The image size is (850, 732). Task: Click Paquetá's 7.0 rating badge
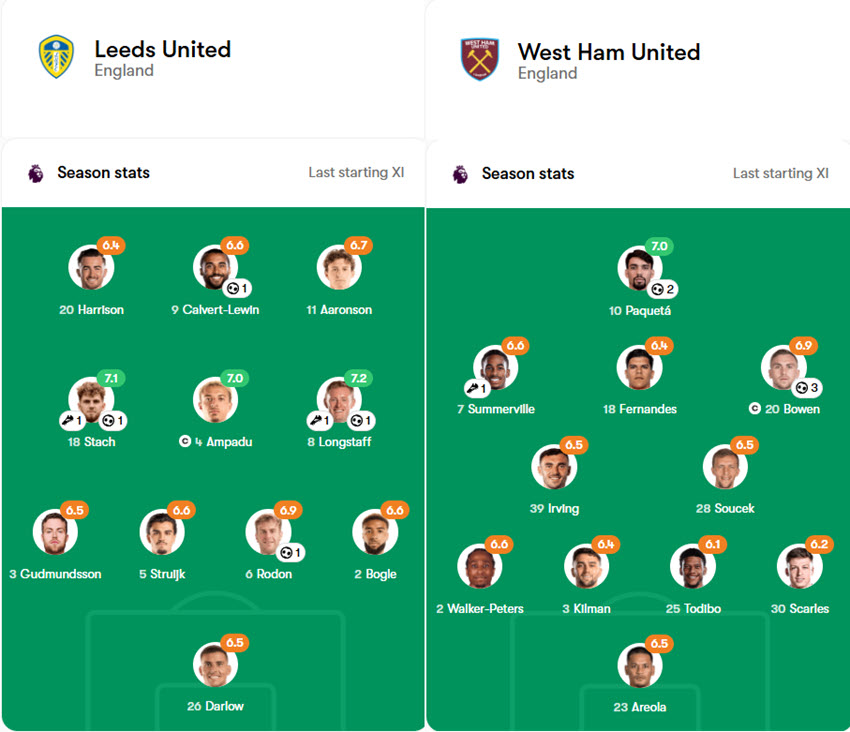658,245
